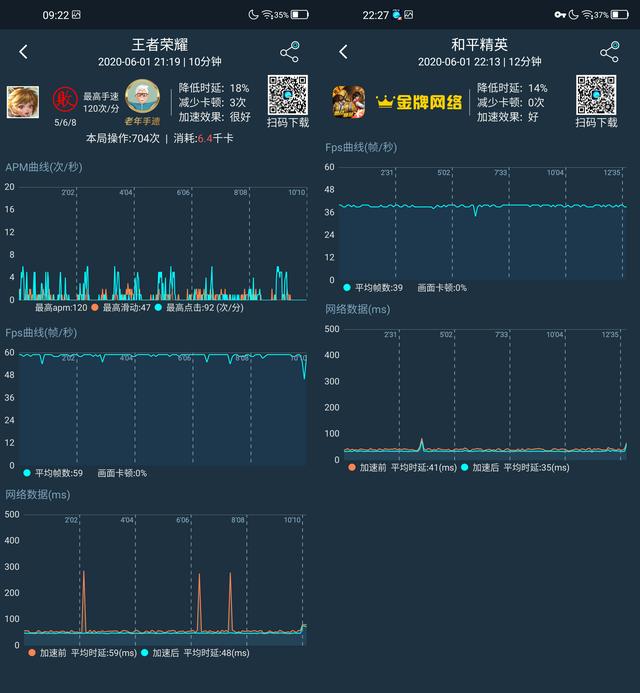Tap 本局操作:704次 text
640x693 pixels.
pyautogui.click(x=123, y=138)
